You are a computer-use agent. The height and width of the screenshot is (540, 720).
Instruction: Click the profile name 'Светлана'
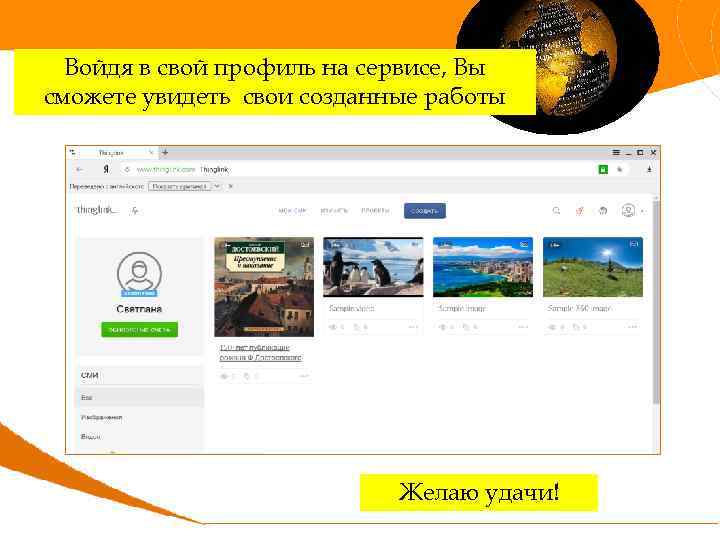(139, 309)
